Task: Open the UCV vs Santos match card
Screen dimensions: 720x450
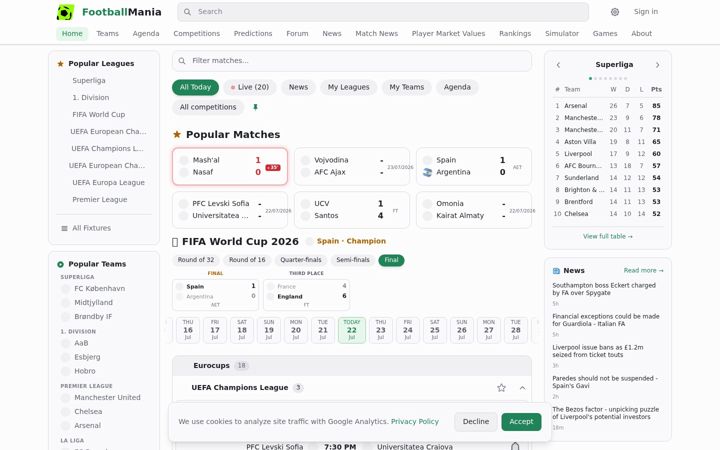Action: pyautogui.click(x=352, y=210)
